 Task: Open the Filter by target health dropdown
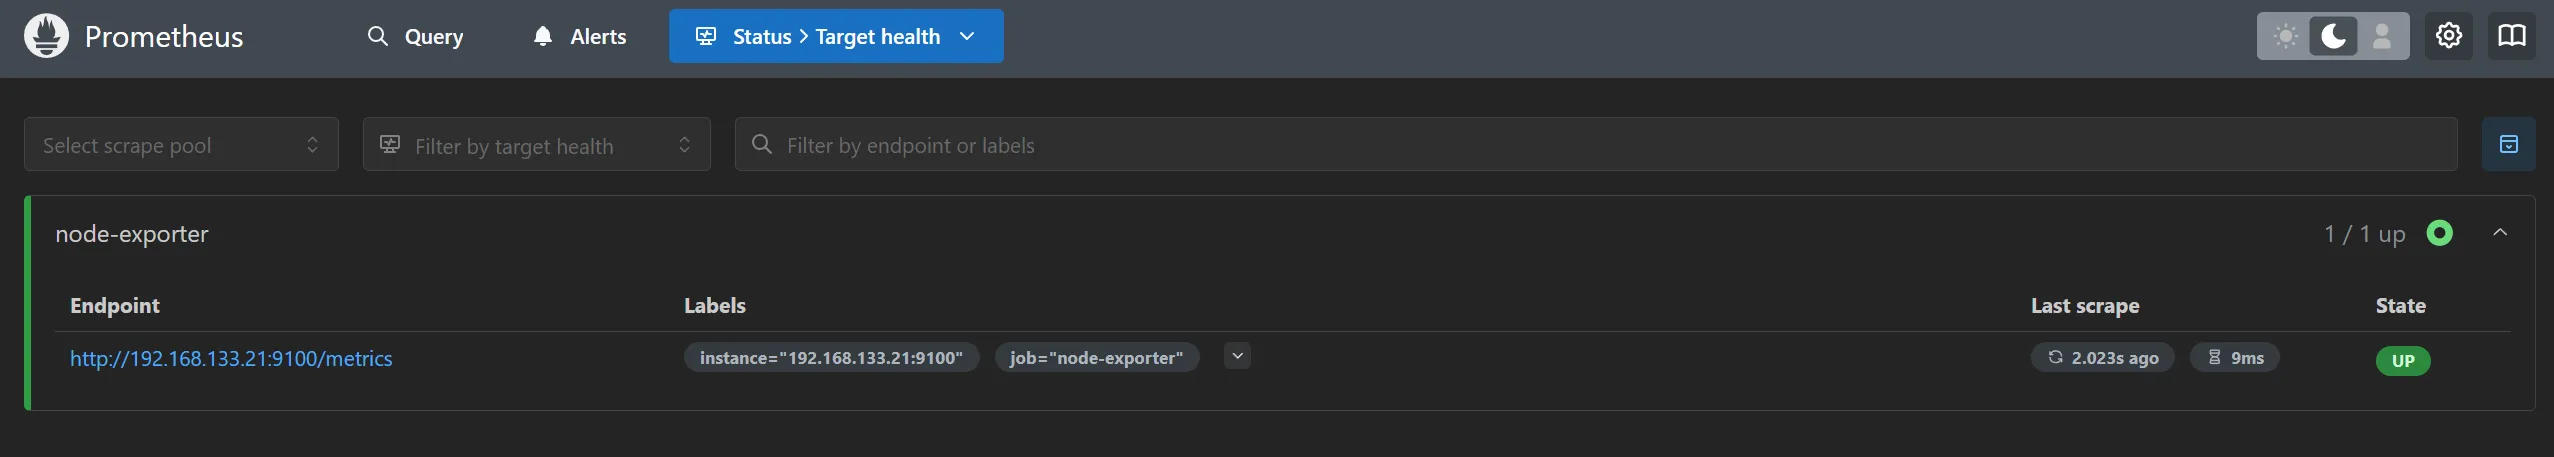coord(536,145)
